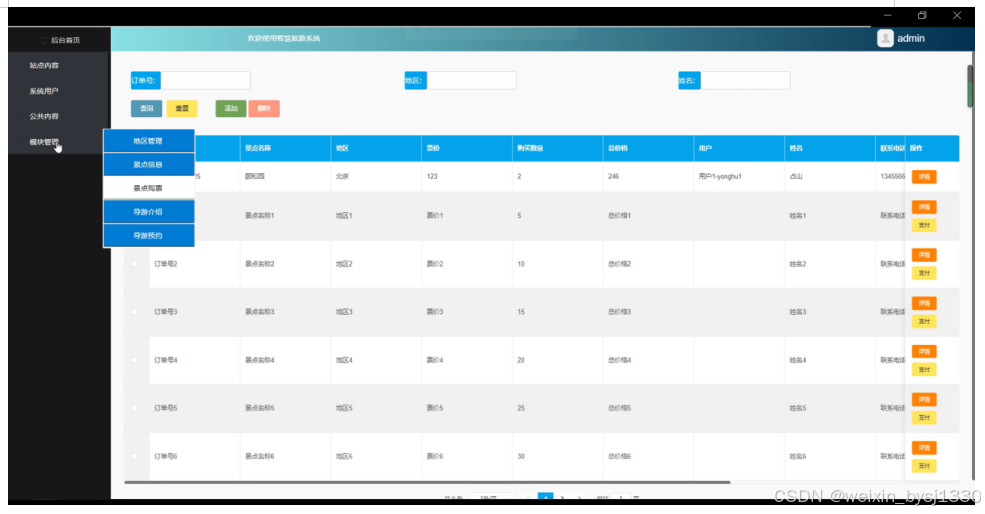Image resolution: width=985 pixels, height=514 pixels.
Task: Click the 订单号2 cell
Action: 195,264
